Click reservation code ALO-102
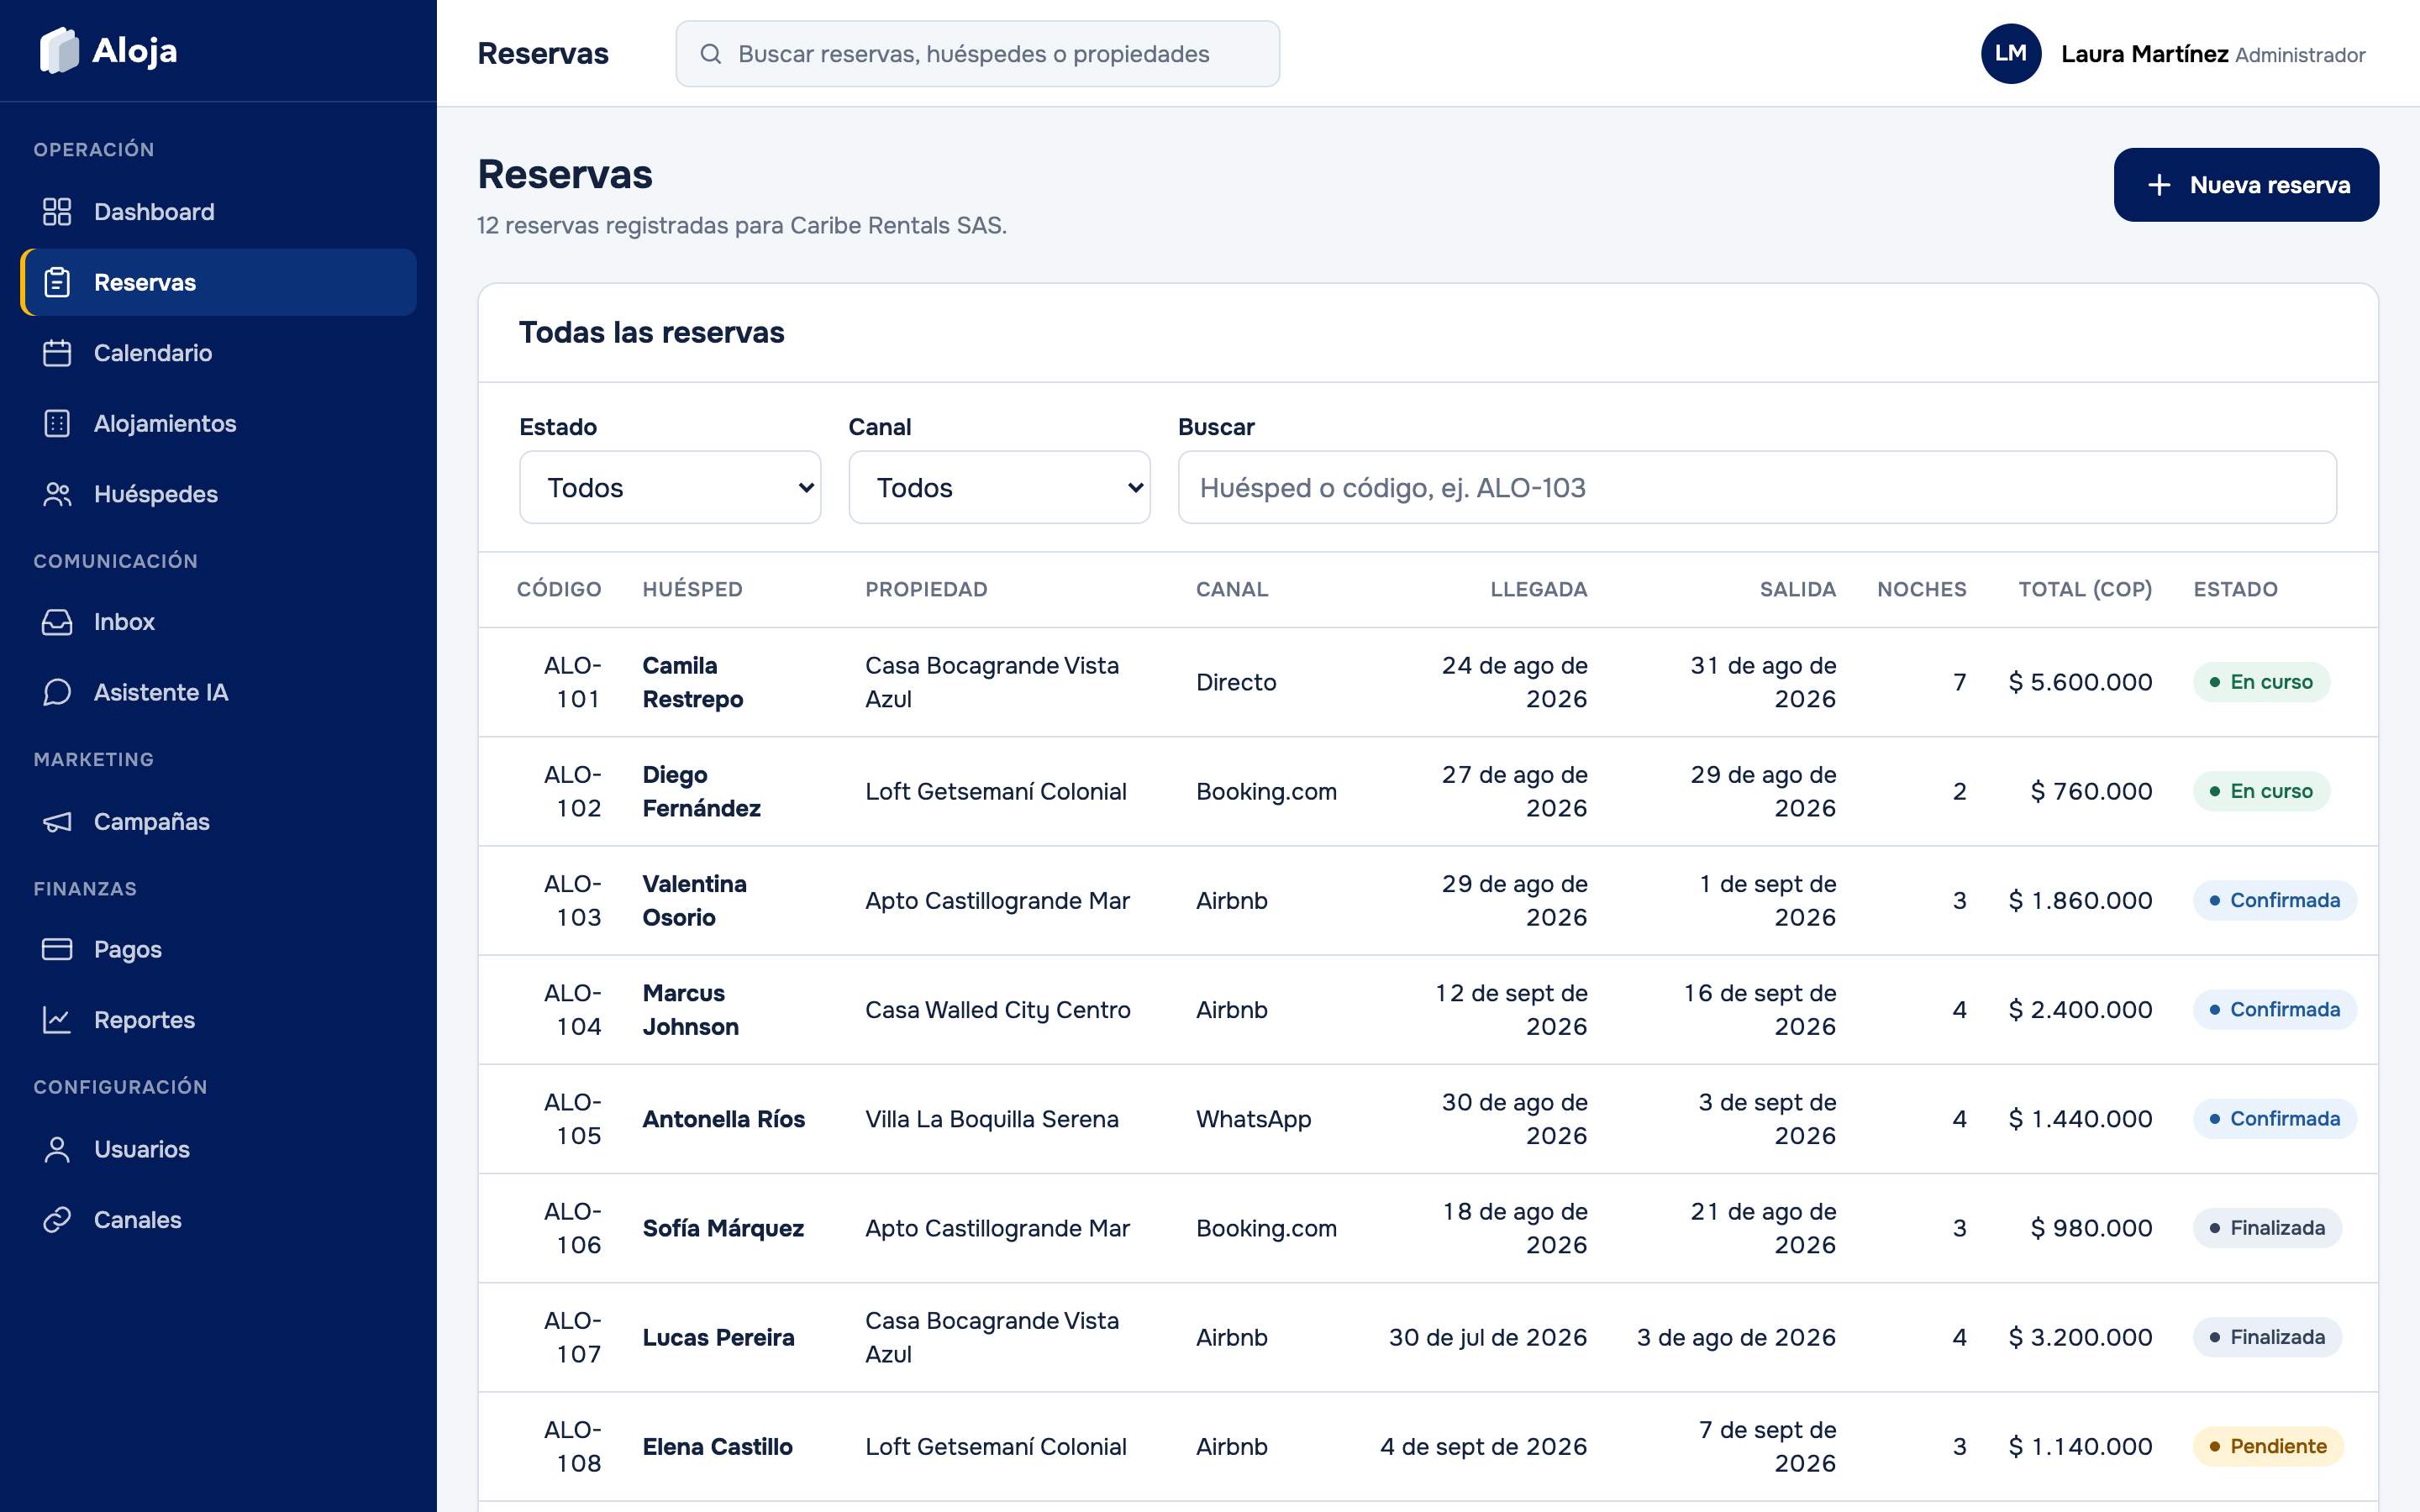This screenshot has width=2420, height=1512. tap(573, 791)
